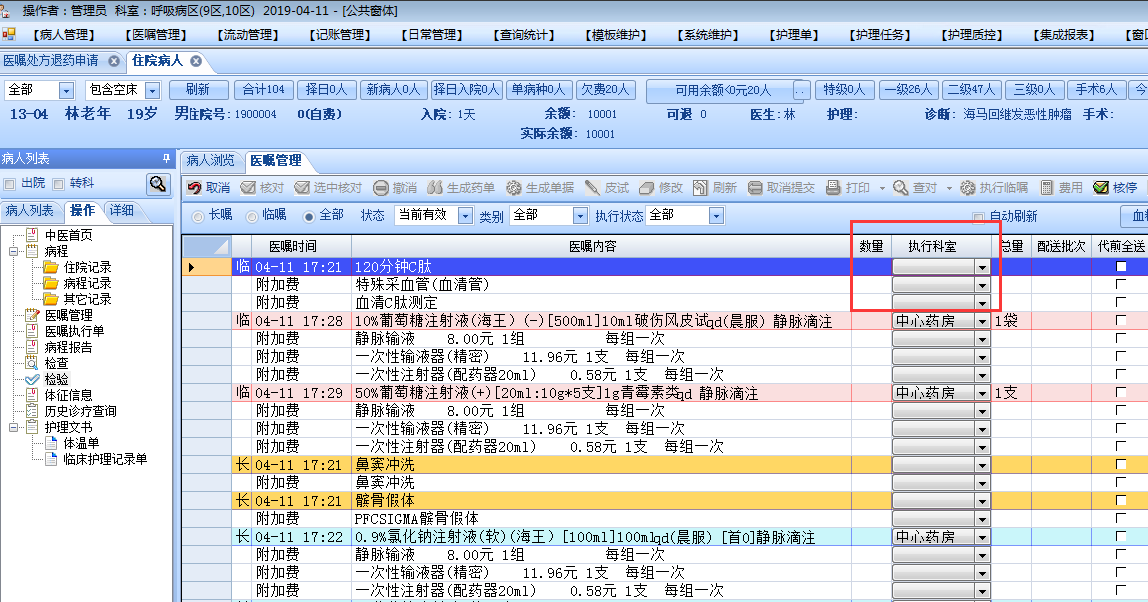Image resolution: width=1148 pixels, height=602 pixels.
Task: Click the 刷新 toolbar icon in 医嘱管理
Action: coord(700,188)
